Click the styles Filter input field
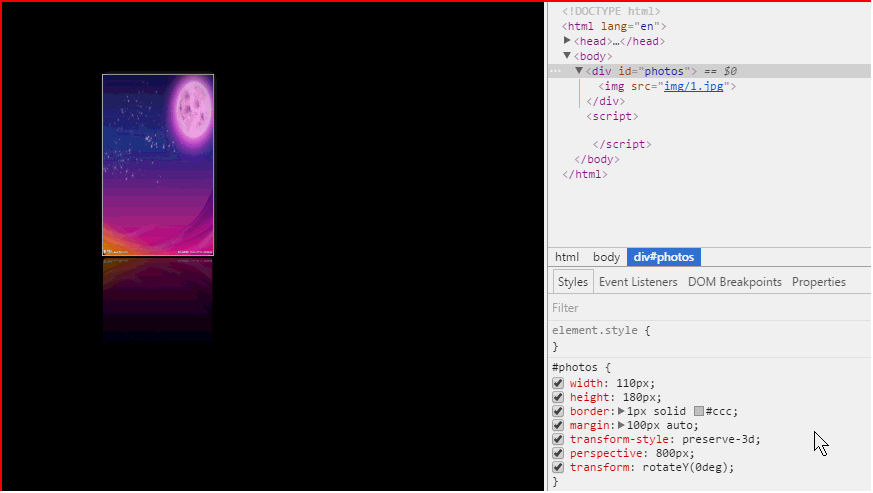 coord(710,308)
